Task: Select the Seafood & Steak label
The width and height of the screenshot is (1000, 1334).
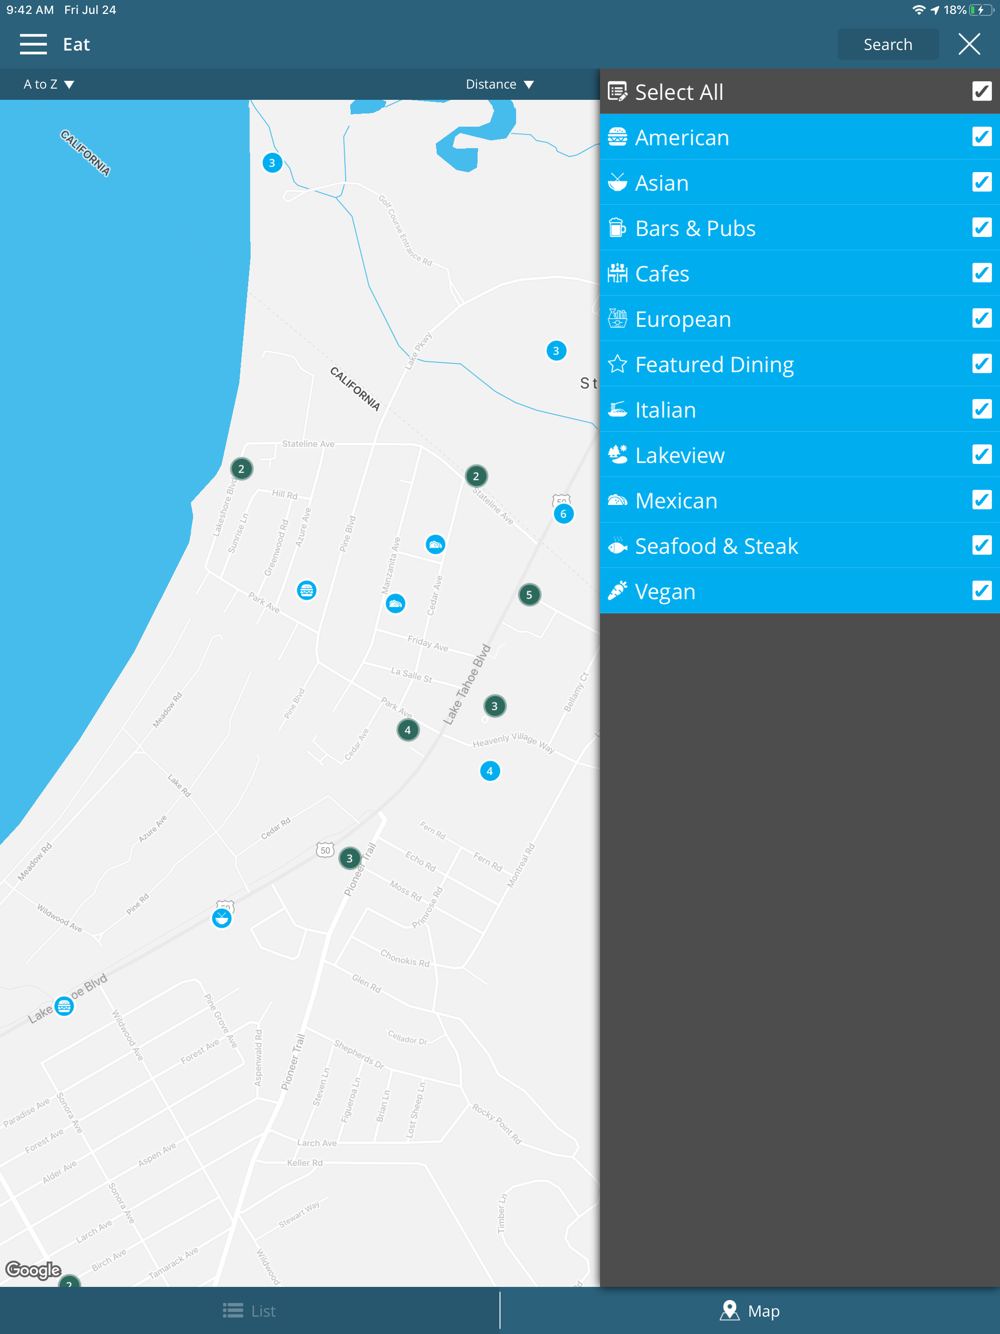Action: click(x=717, y=546)
